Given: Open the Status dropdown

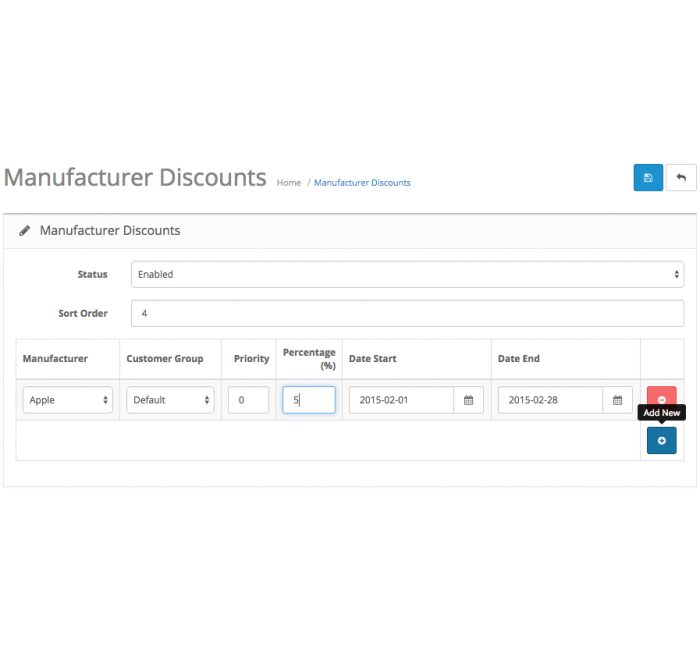Looking at the screenshot, I should pos(407,275).
